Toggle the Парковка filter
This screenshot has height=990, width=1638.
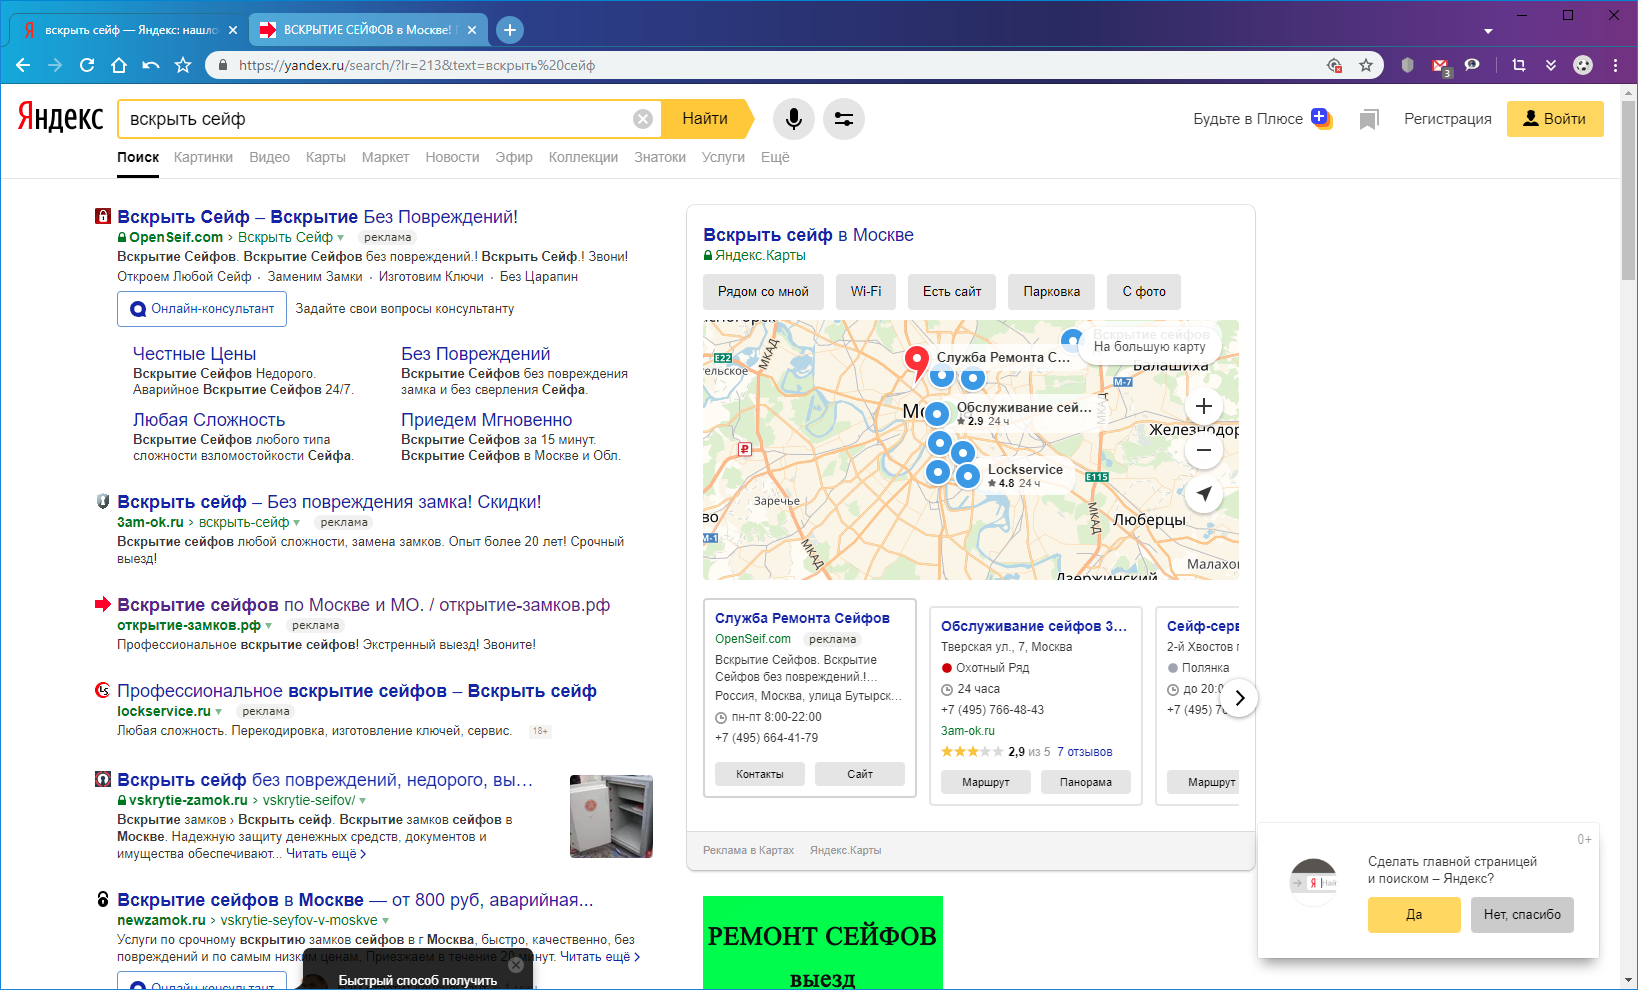point(1051,292)
